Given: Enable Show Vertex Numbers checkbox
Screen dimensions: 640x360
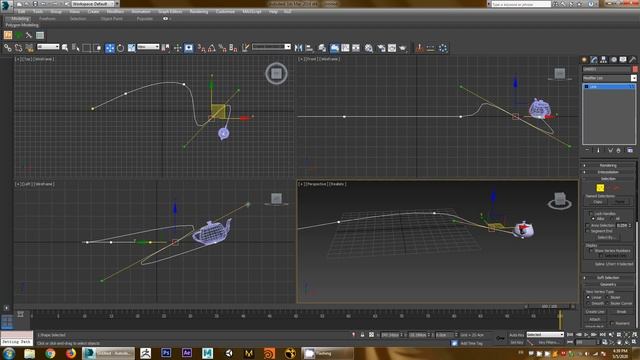Looking at the screenshot, I should (x=591, y=251).
